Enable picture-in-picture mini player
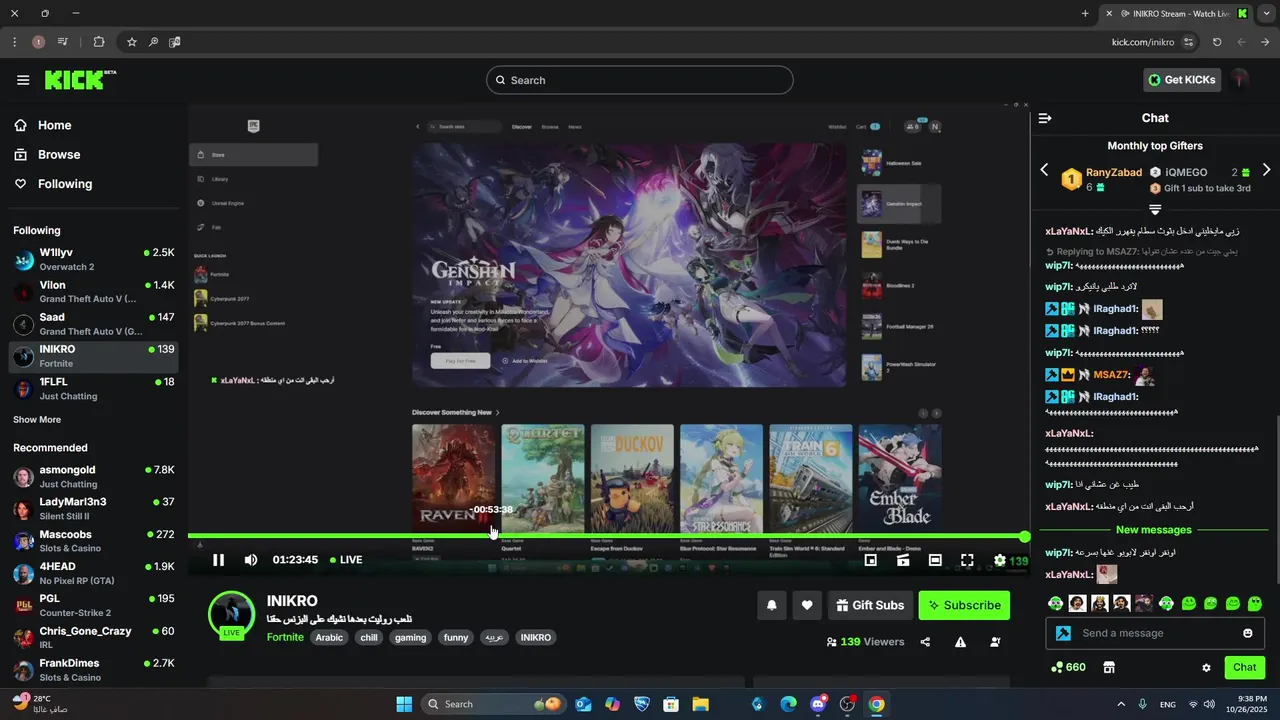Screen dimensions: 1280x720 [x=871, y=561]
